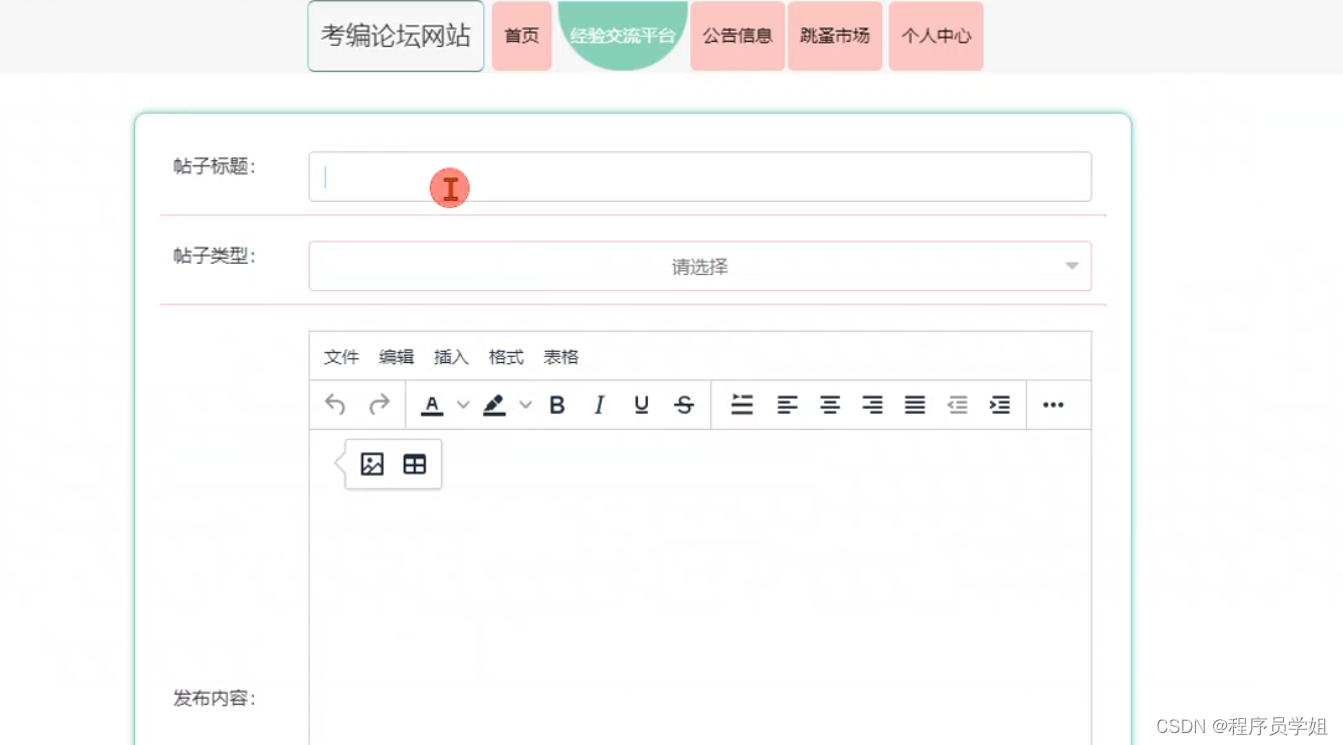This screenshot has height=745, width=1343.
Task: Open the 公告信息 navigation tab
Action: 738,36
